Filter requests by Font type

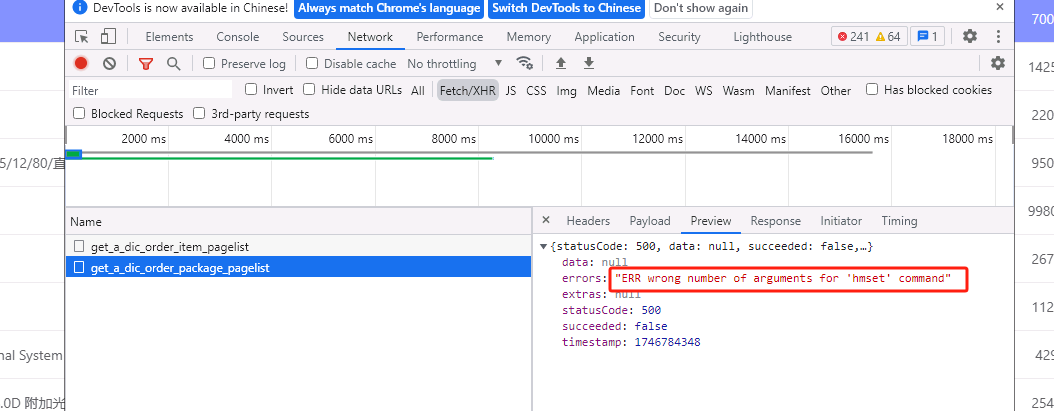642,90
